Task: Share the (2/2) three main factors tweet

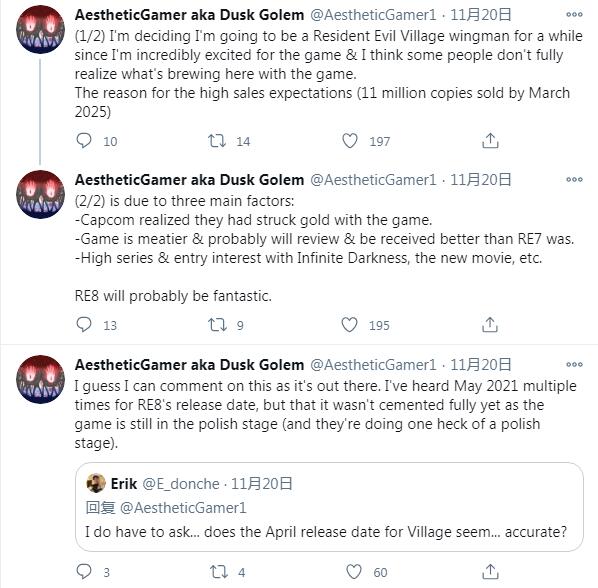Action: click(490, 325)
